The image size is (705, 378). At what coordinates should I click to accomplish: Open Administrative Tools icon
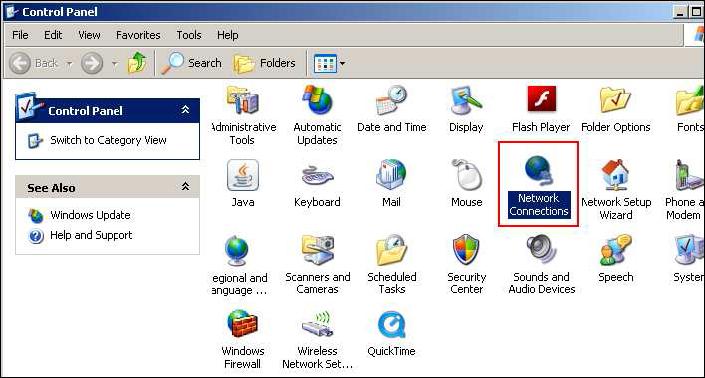click(243, 115)
